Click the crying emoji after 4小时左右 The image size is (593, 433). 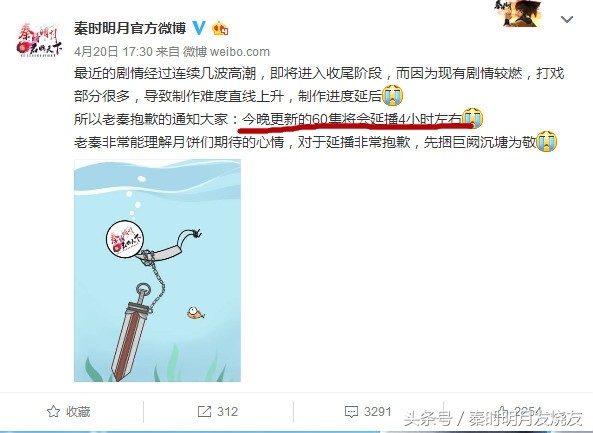click(x=473, y=118)
